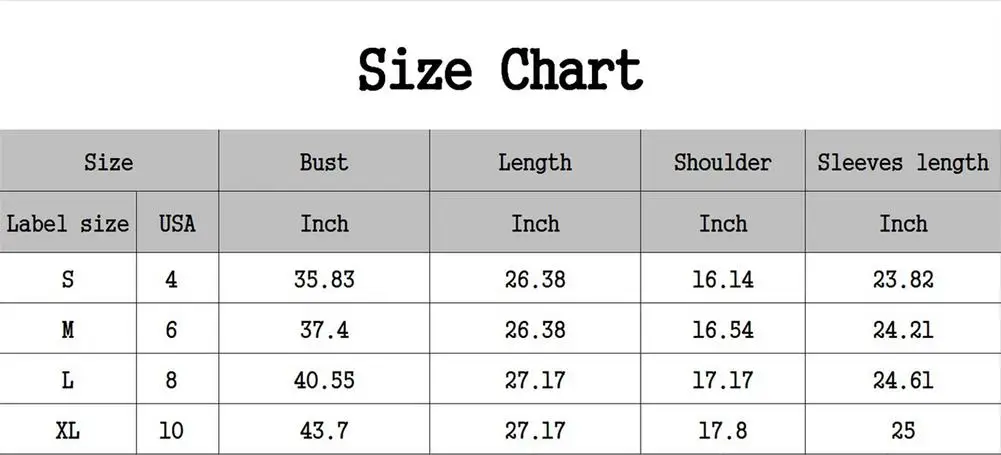Select the Sleeves length column header
This screenshot has width=1001, height=455.
click(x=903, y=162)
